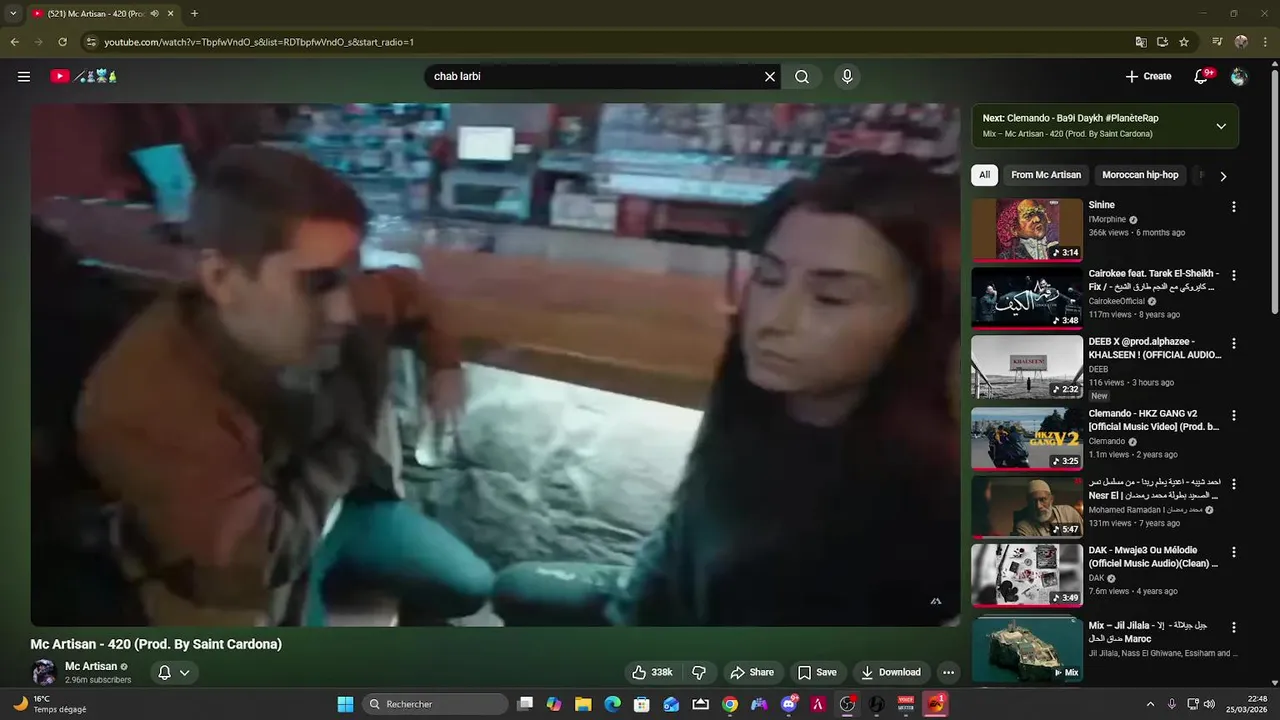The height and width of the screenshot is (720, 1280).
Task: Show hidden system tray icons
Action: (x=1150, y=704)
